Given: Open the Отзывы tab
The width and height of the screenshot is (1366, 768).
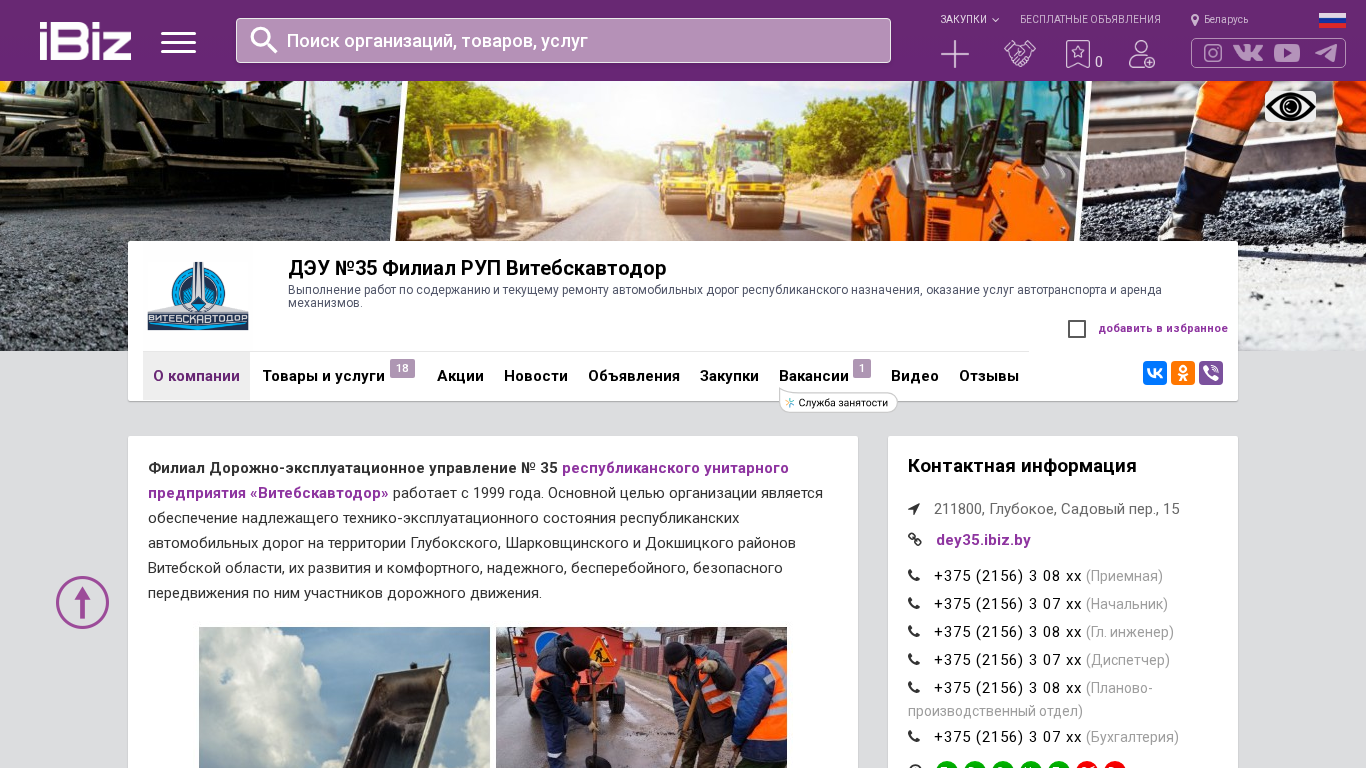Looking at the screenshot, I should [x=989, y=376].
